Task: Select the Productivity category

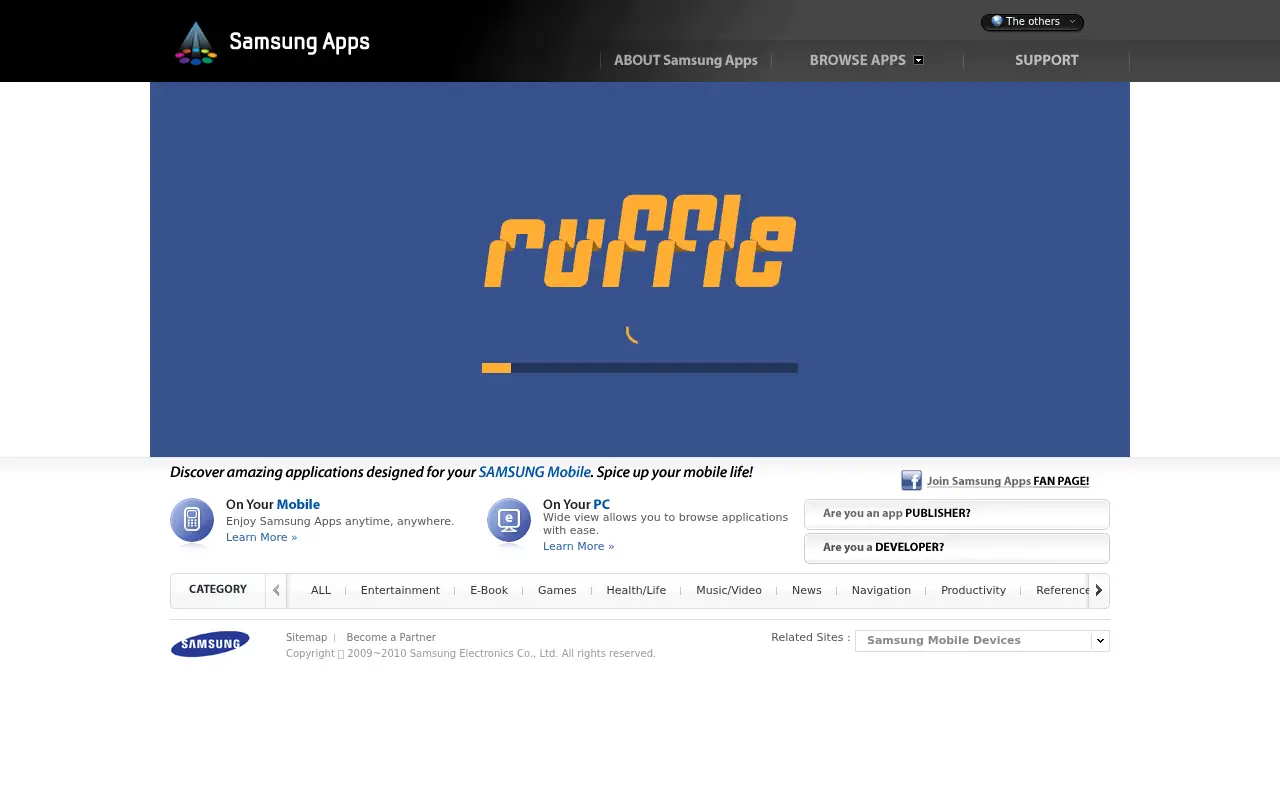Action: pyautogui.click(x=973, y=590)
